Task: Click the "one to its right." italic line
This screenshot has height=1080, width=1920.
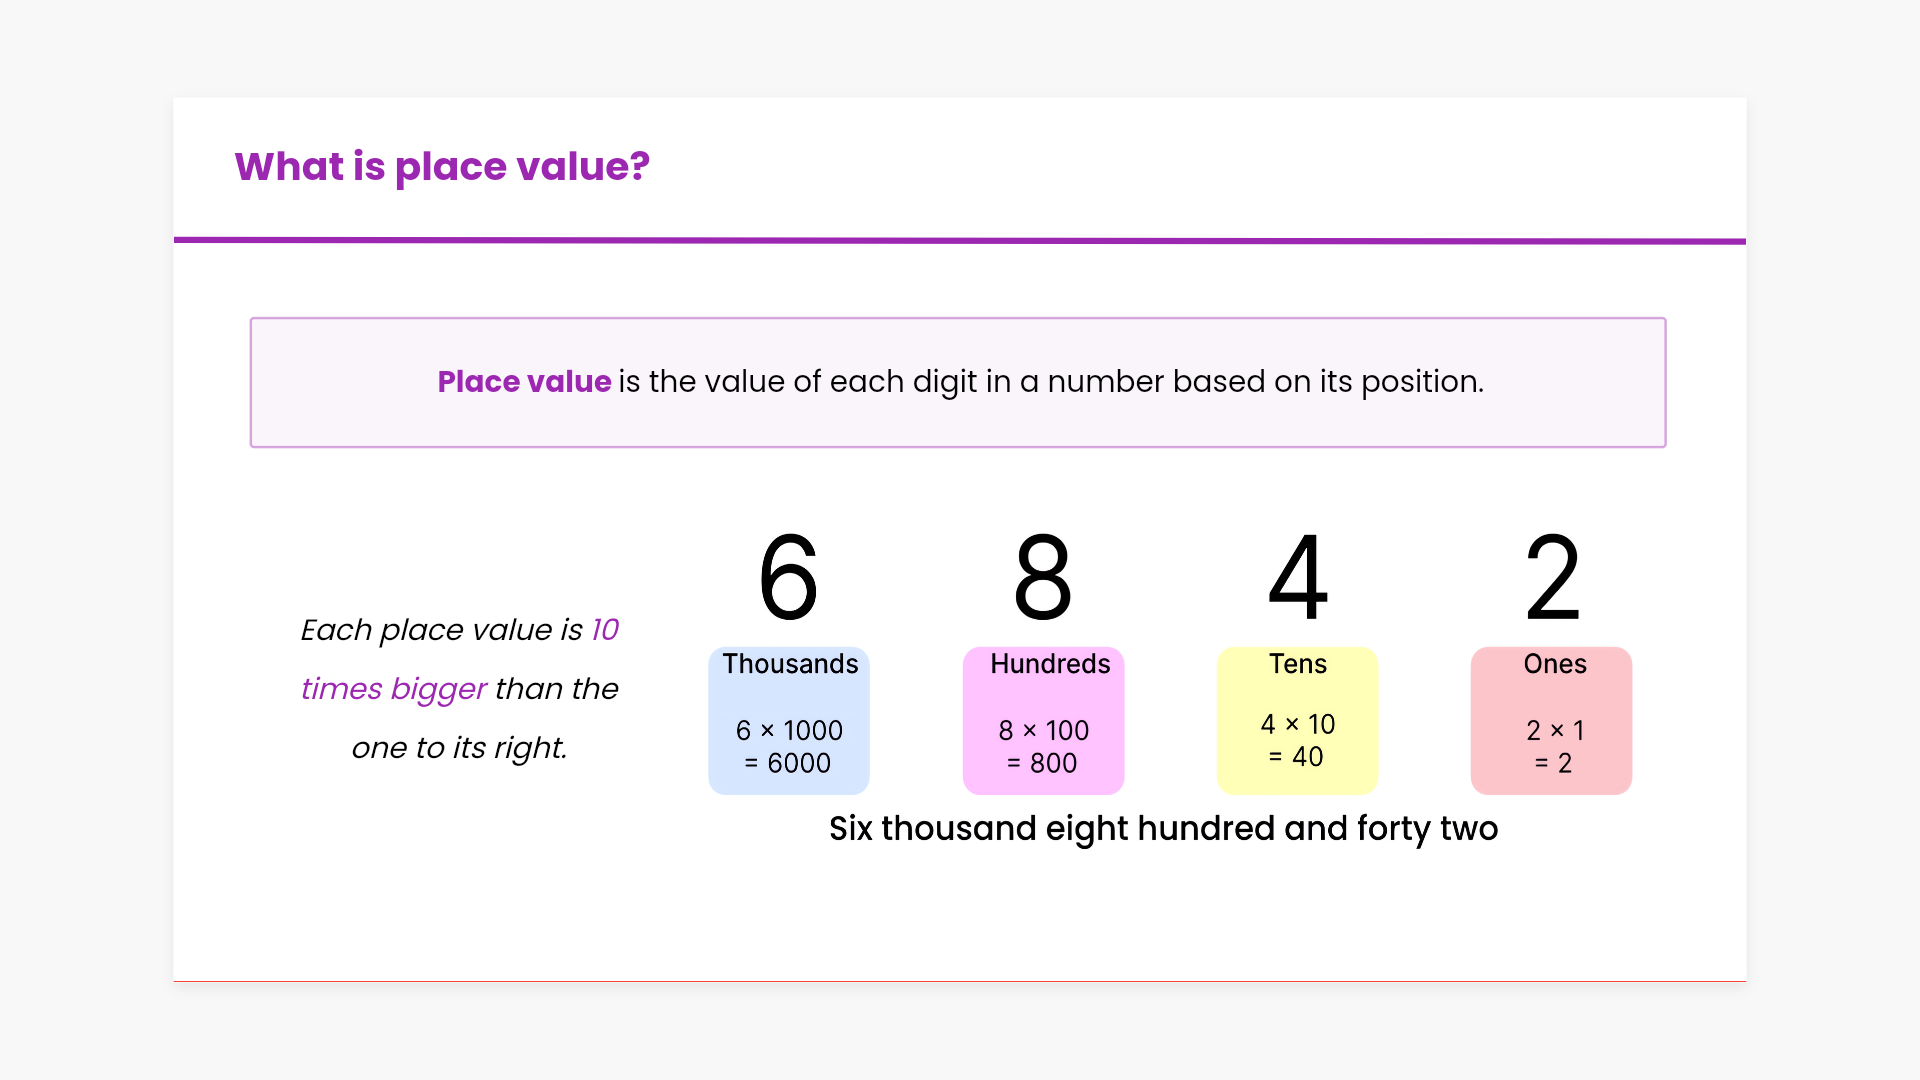Action: click(x=459, y=748)
